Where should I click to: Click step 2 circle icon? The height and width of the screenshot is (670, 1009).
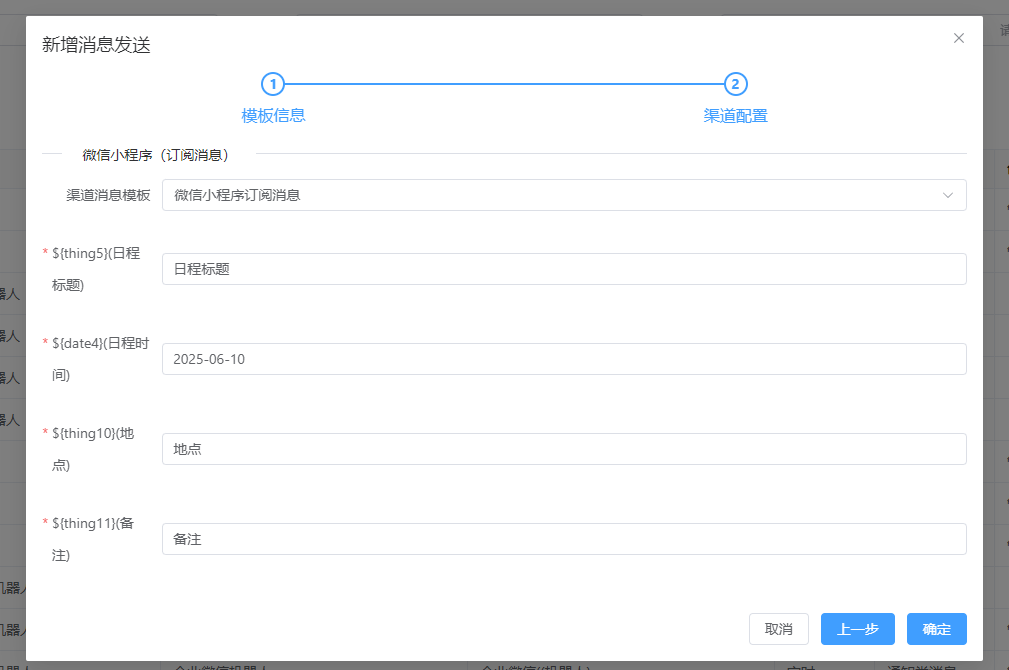tap(736, 84)
